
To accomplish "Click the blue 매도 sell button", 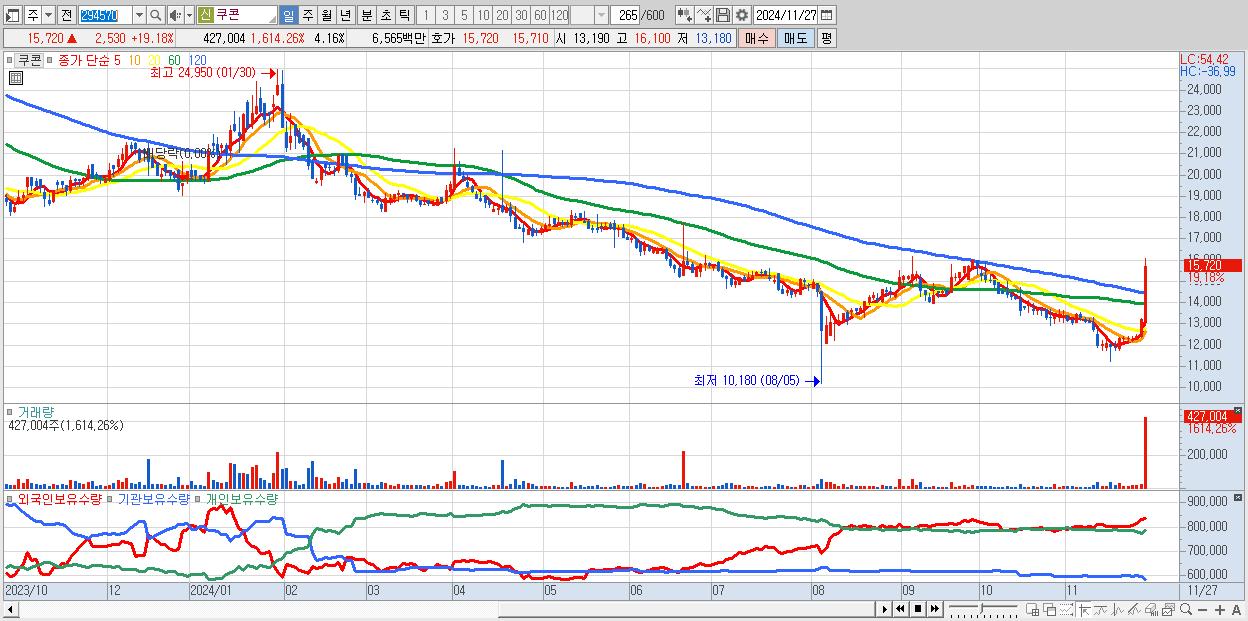I will (x=796, y=38).
